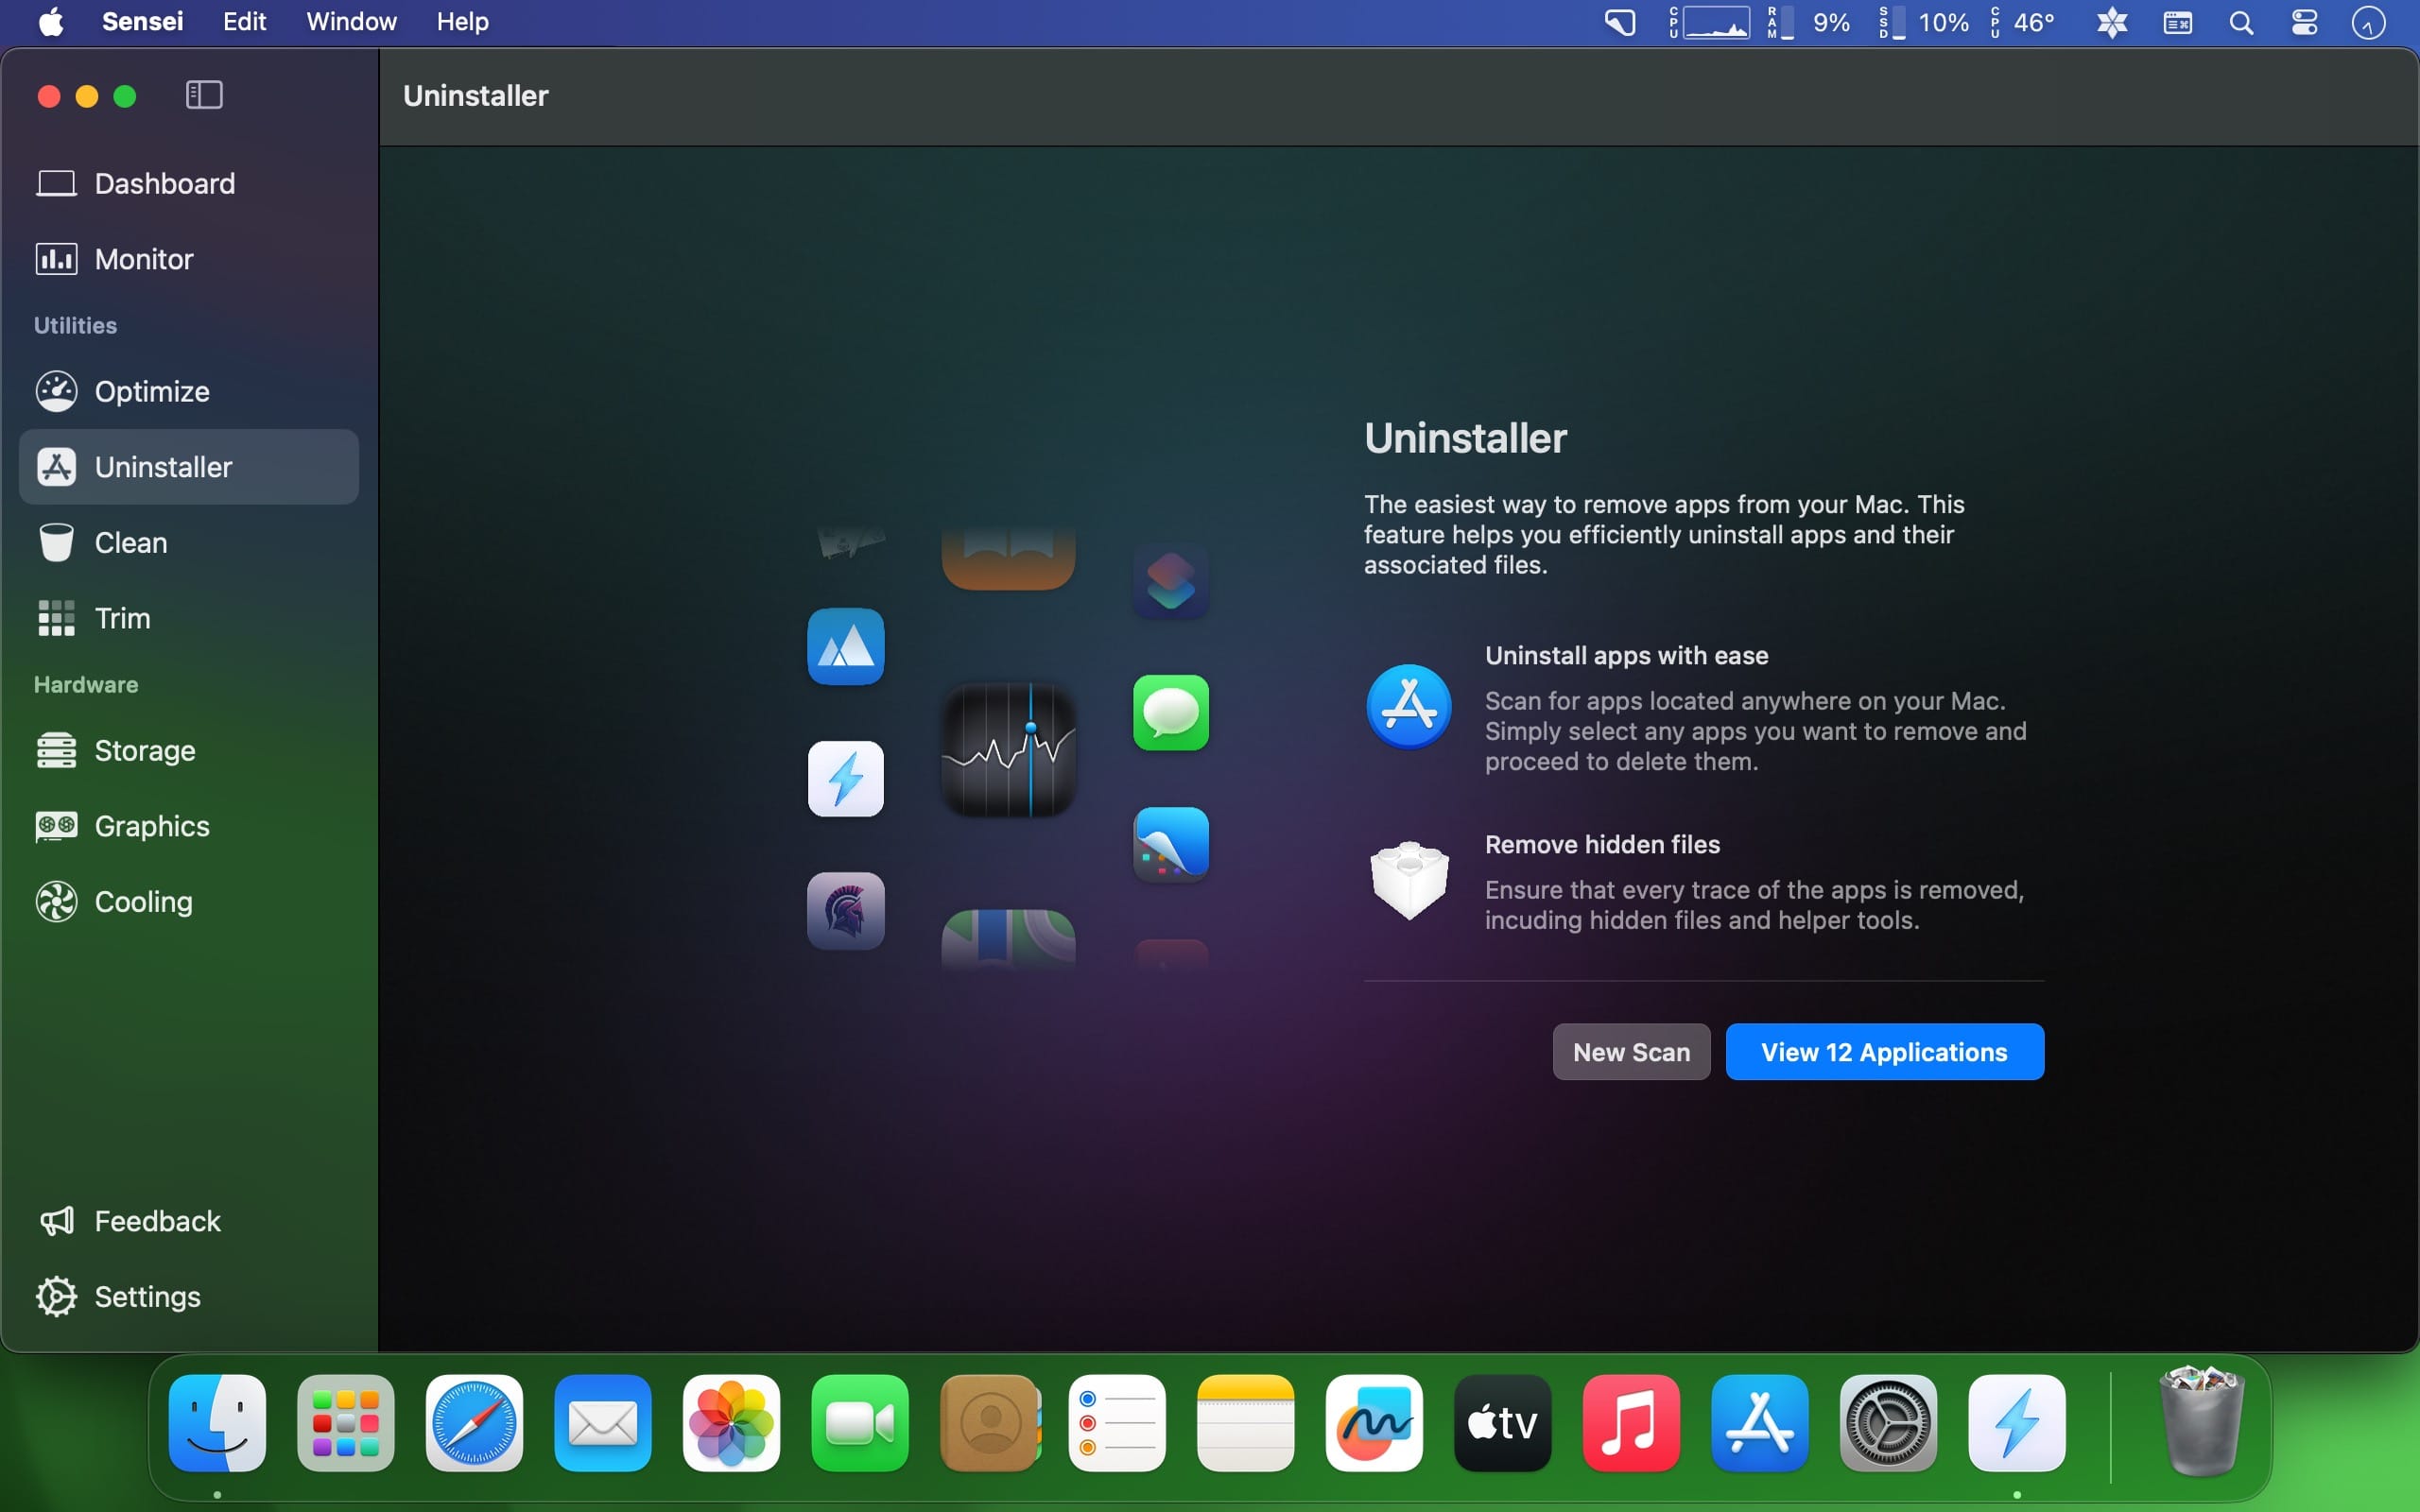This screenshot has height=1512, width=2420.
Task: Open Trim utility
Action: click(x=122, y=618)
